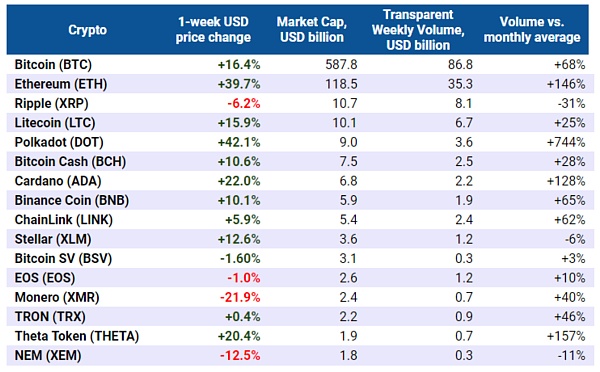This screenshot has width=600, height=372.
Task: Select the Binance Coin (BNB) cell
Action: click(72, 200)
